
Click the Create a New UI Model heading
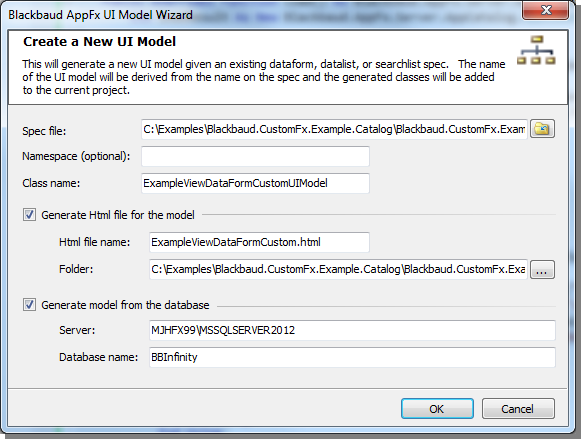[100, 41]
